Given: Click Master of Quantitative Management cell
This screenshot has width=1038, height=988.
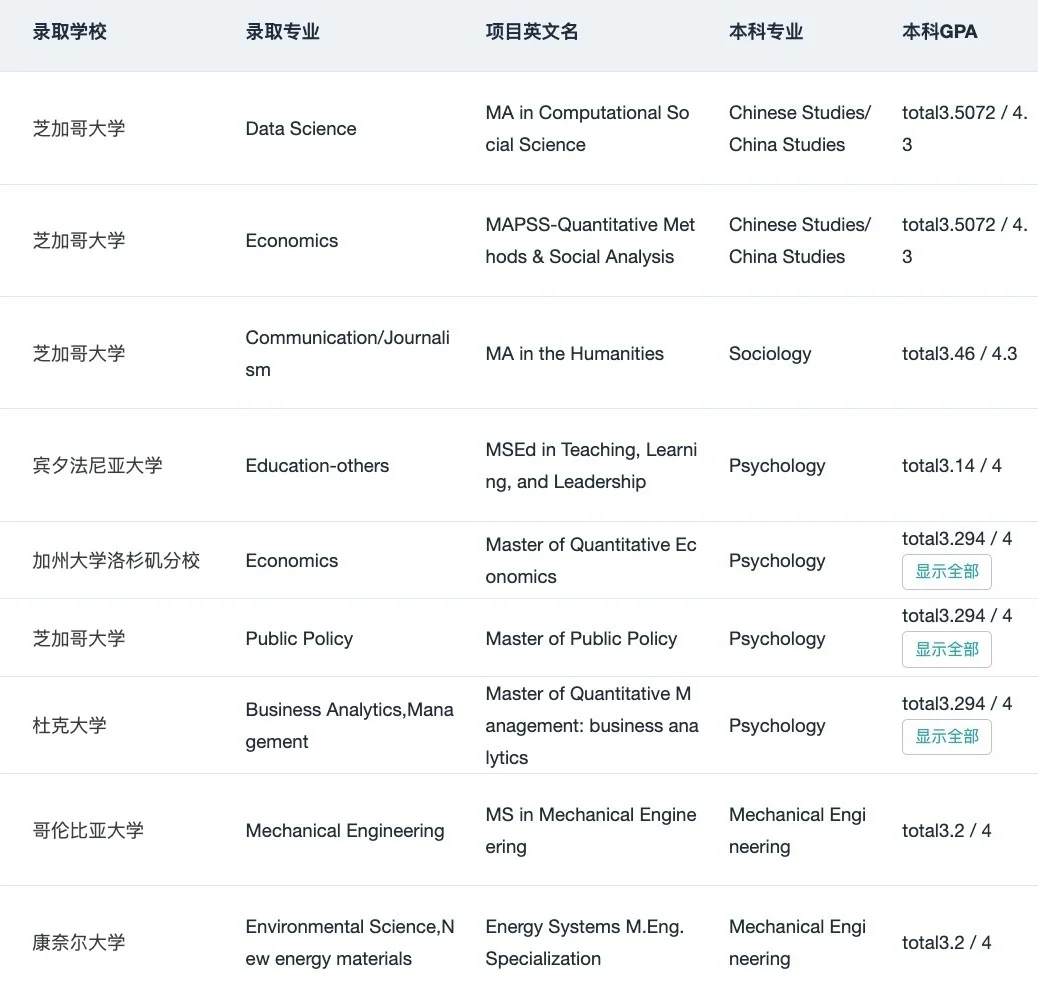Looking at the screenshot, I should [x=592, y=725].
